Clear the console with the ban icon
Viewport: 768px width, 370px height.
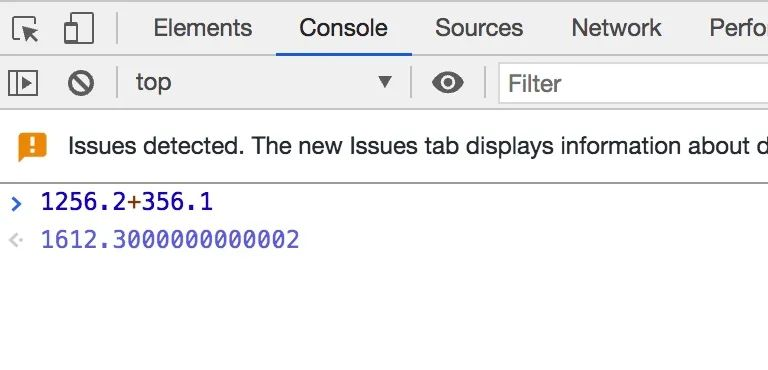point(81,82)
